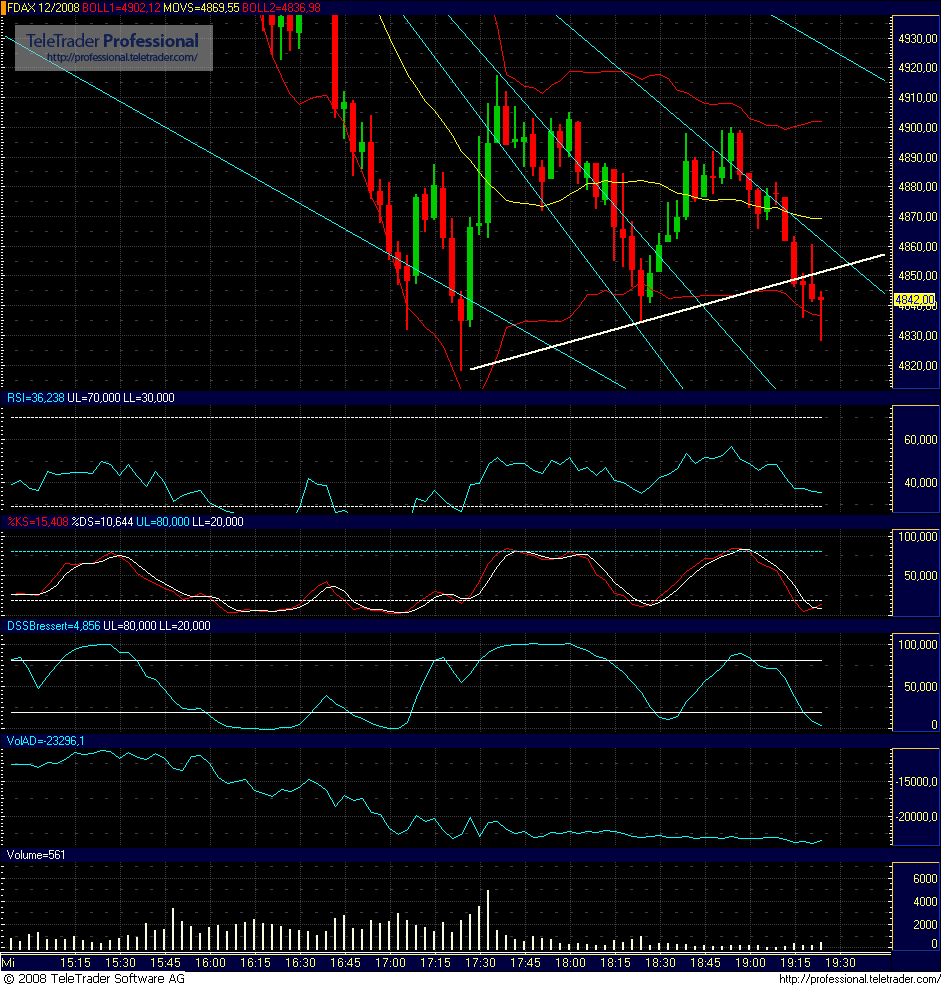Click the 16:00 time axis label
Image resolution: width=941 pixels, height=988 pixels.
(x=211, y=963)
